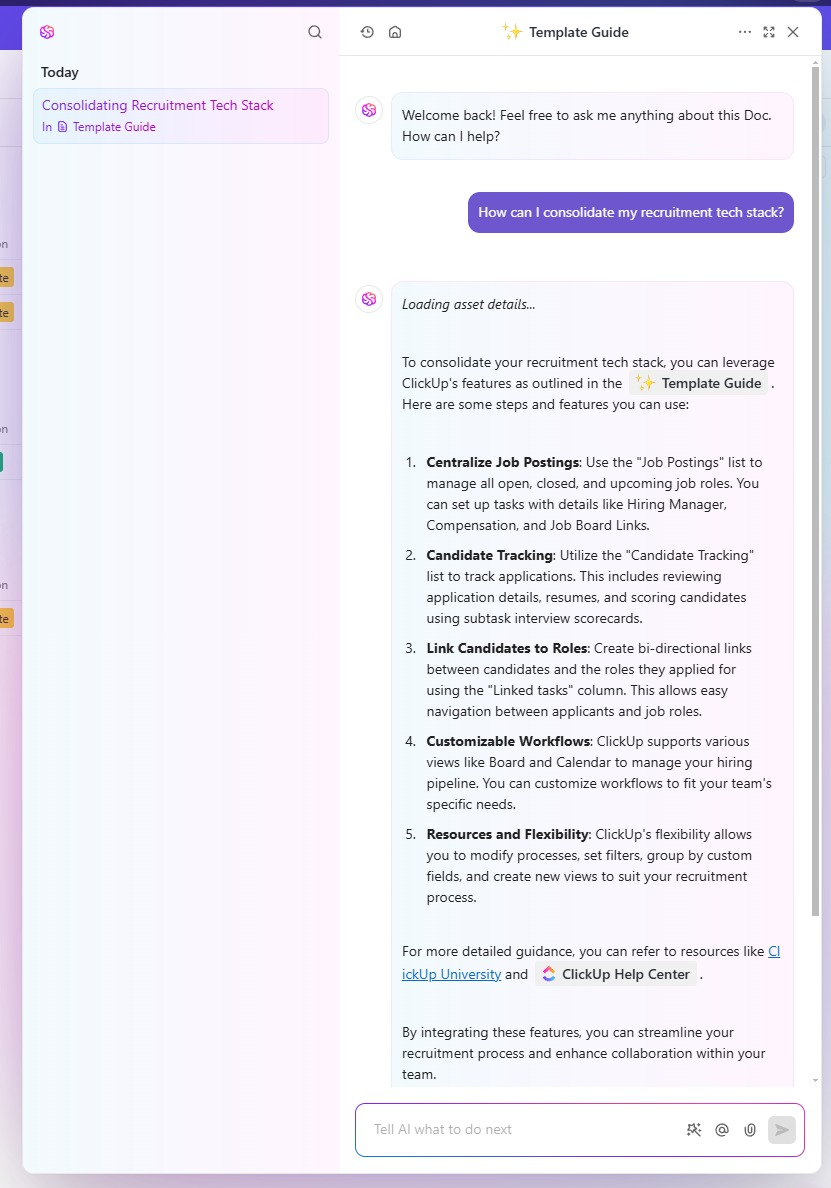Click the 'Customizable Workflows' heading
This screenshot has height=1188, width=831.
click(508, 742)
